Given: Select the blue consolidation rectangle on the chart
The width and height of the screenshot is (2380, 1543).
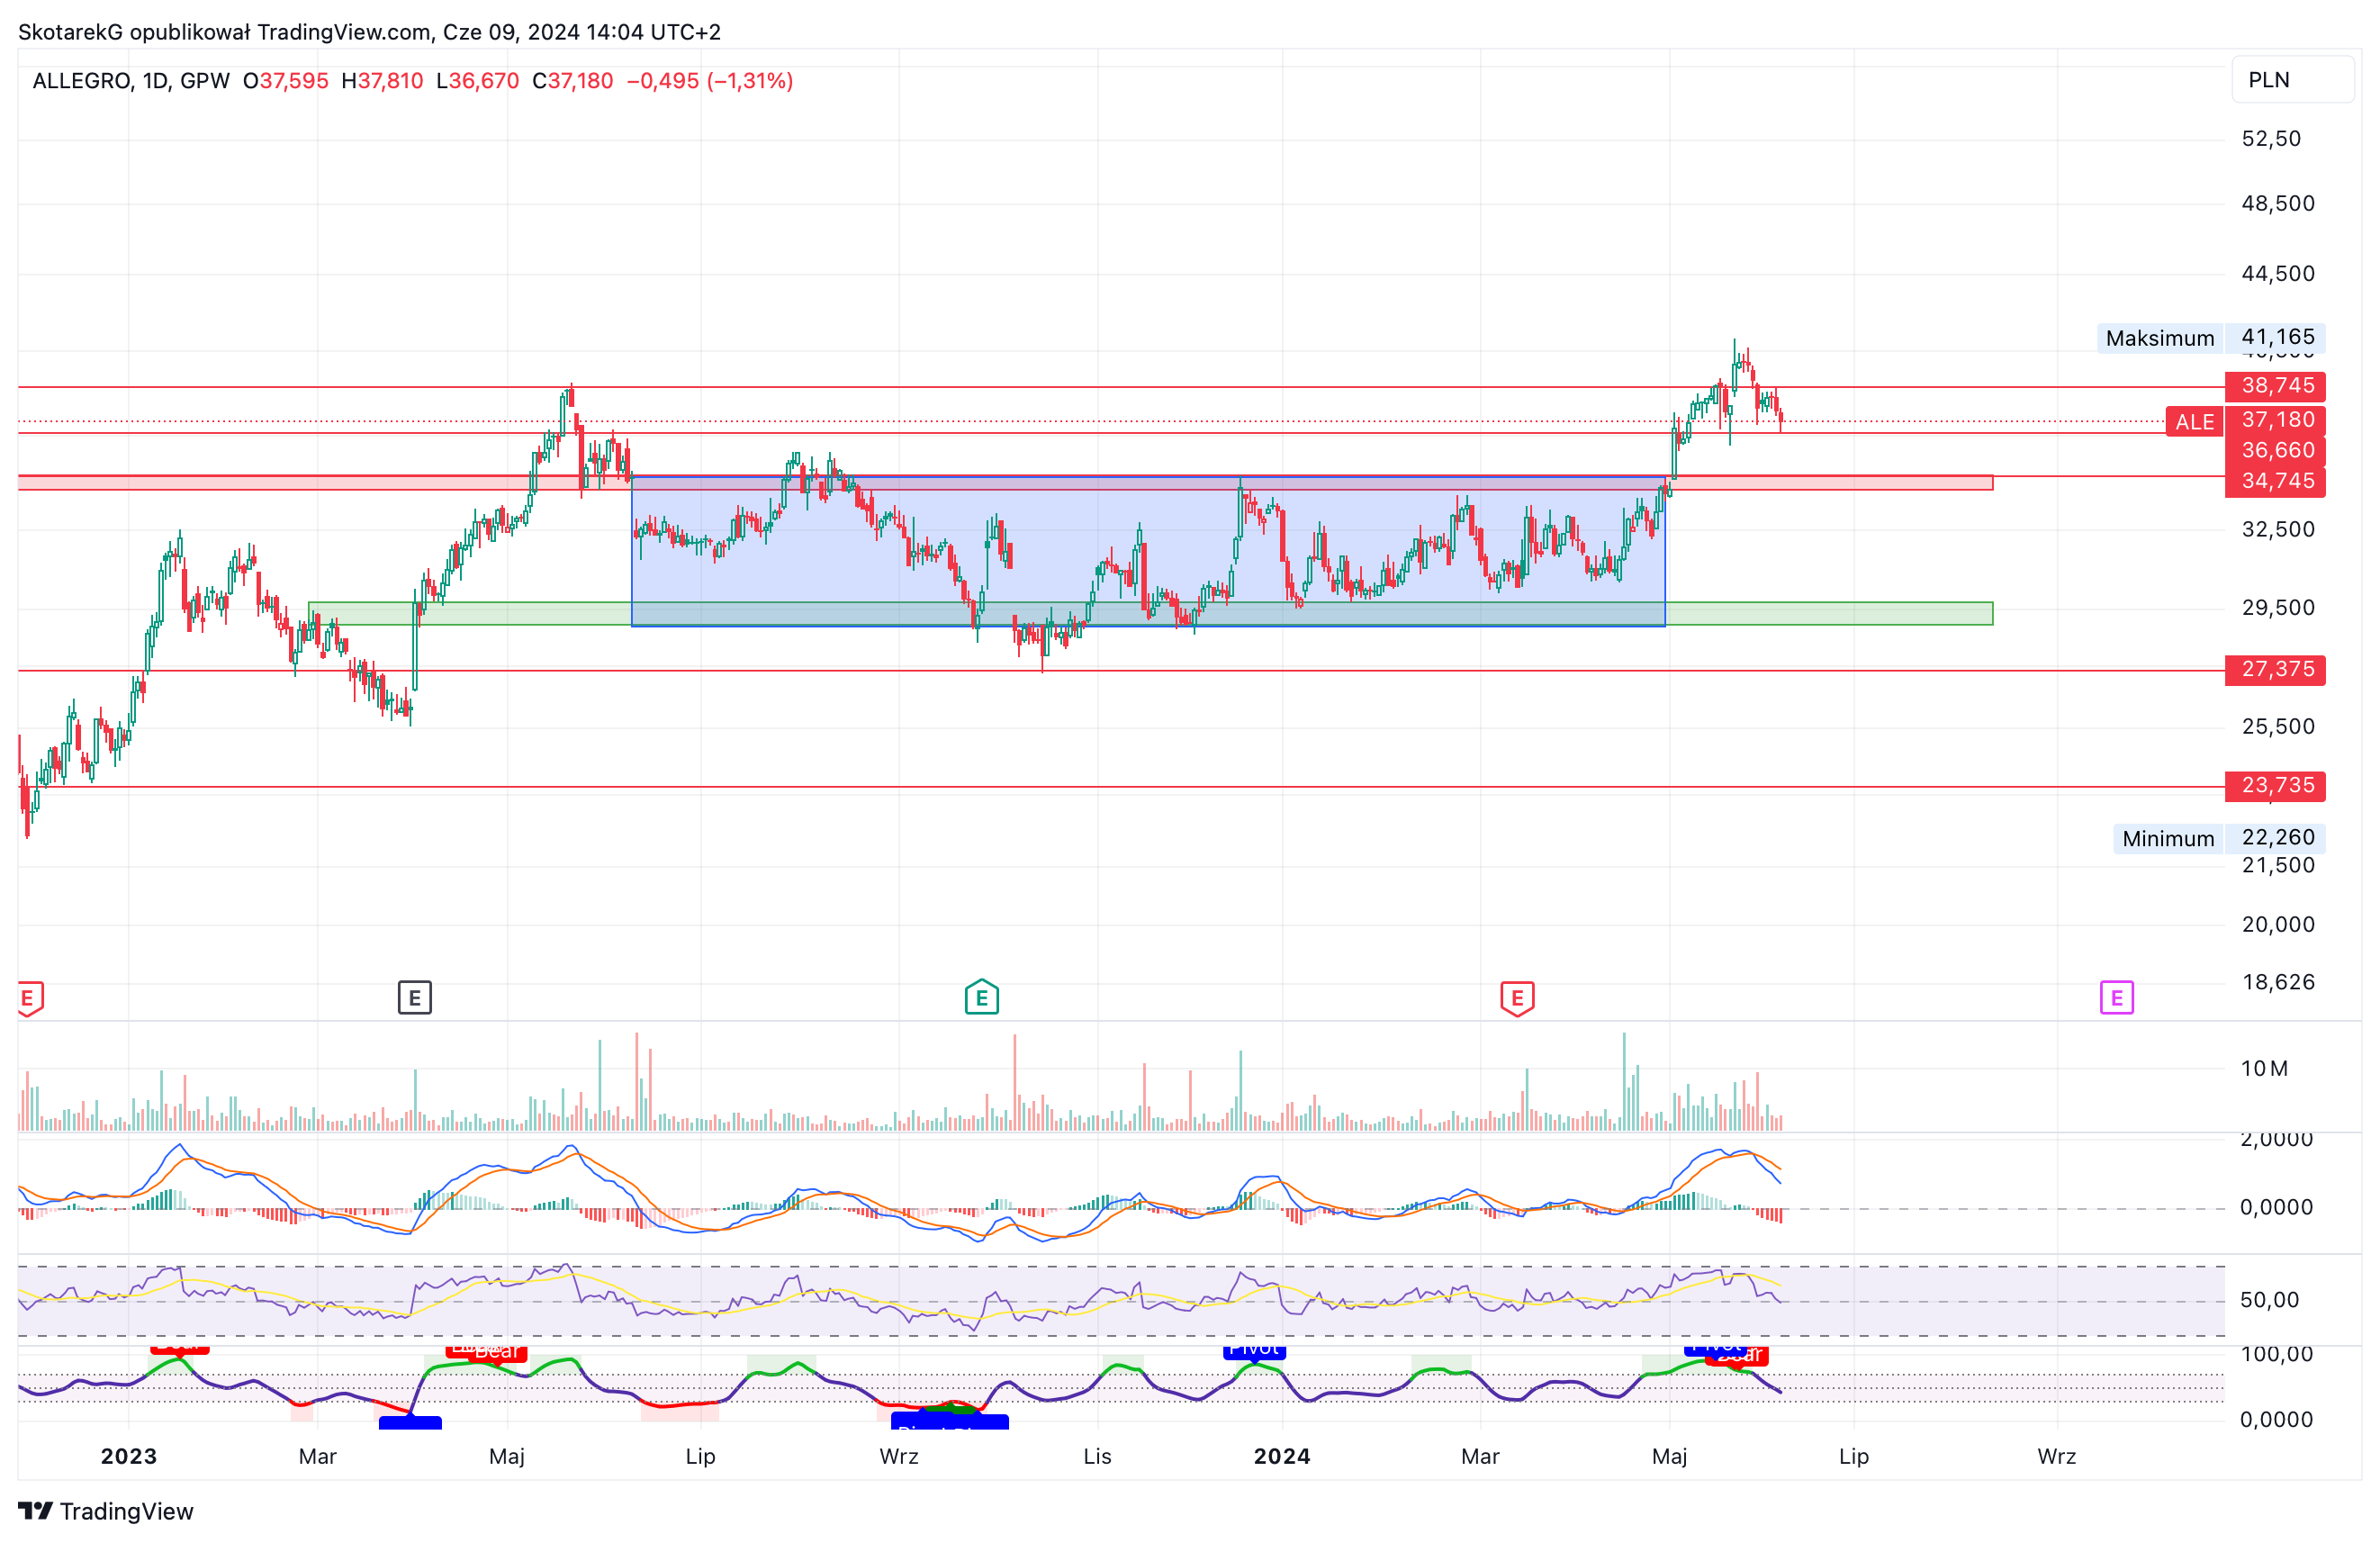Looking at the screenshot, I should [x=1148, y=550].
